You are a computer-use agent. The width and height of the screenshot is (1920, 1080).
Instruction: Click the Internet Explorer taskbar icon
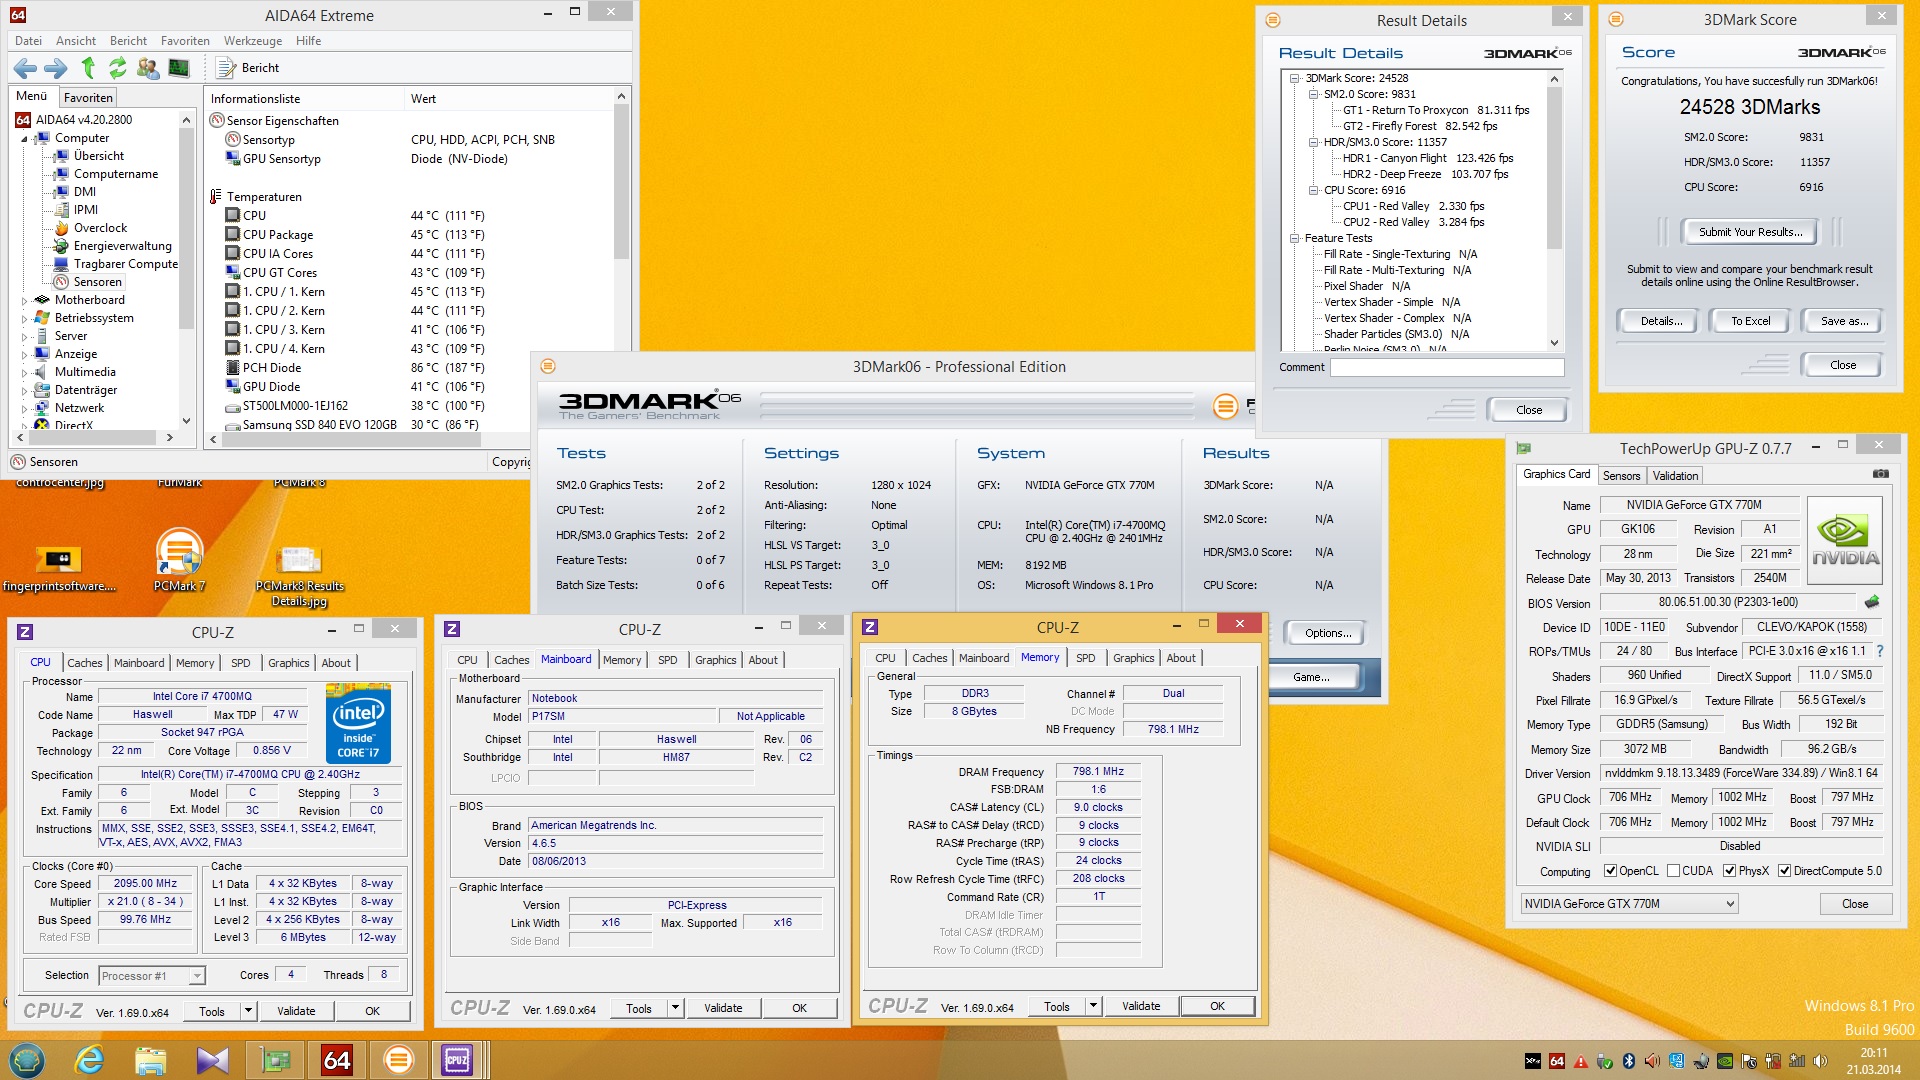(89, 1060)
